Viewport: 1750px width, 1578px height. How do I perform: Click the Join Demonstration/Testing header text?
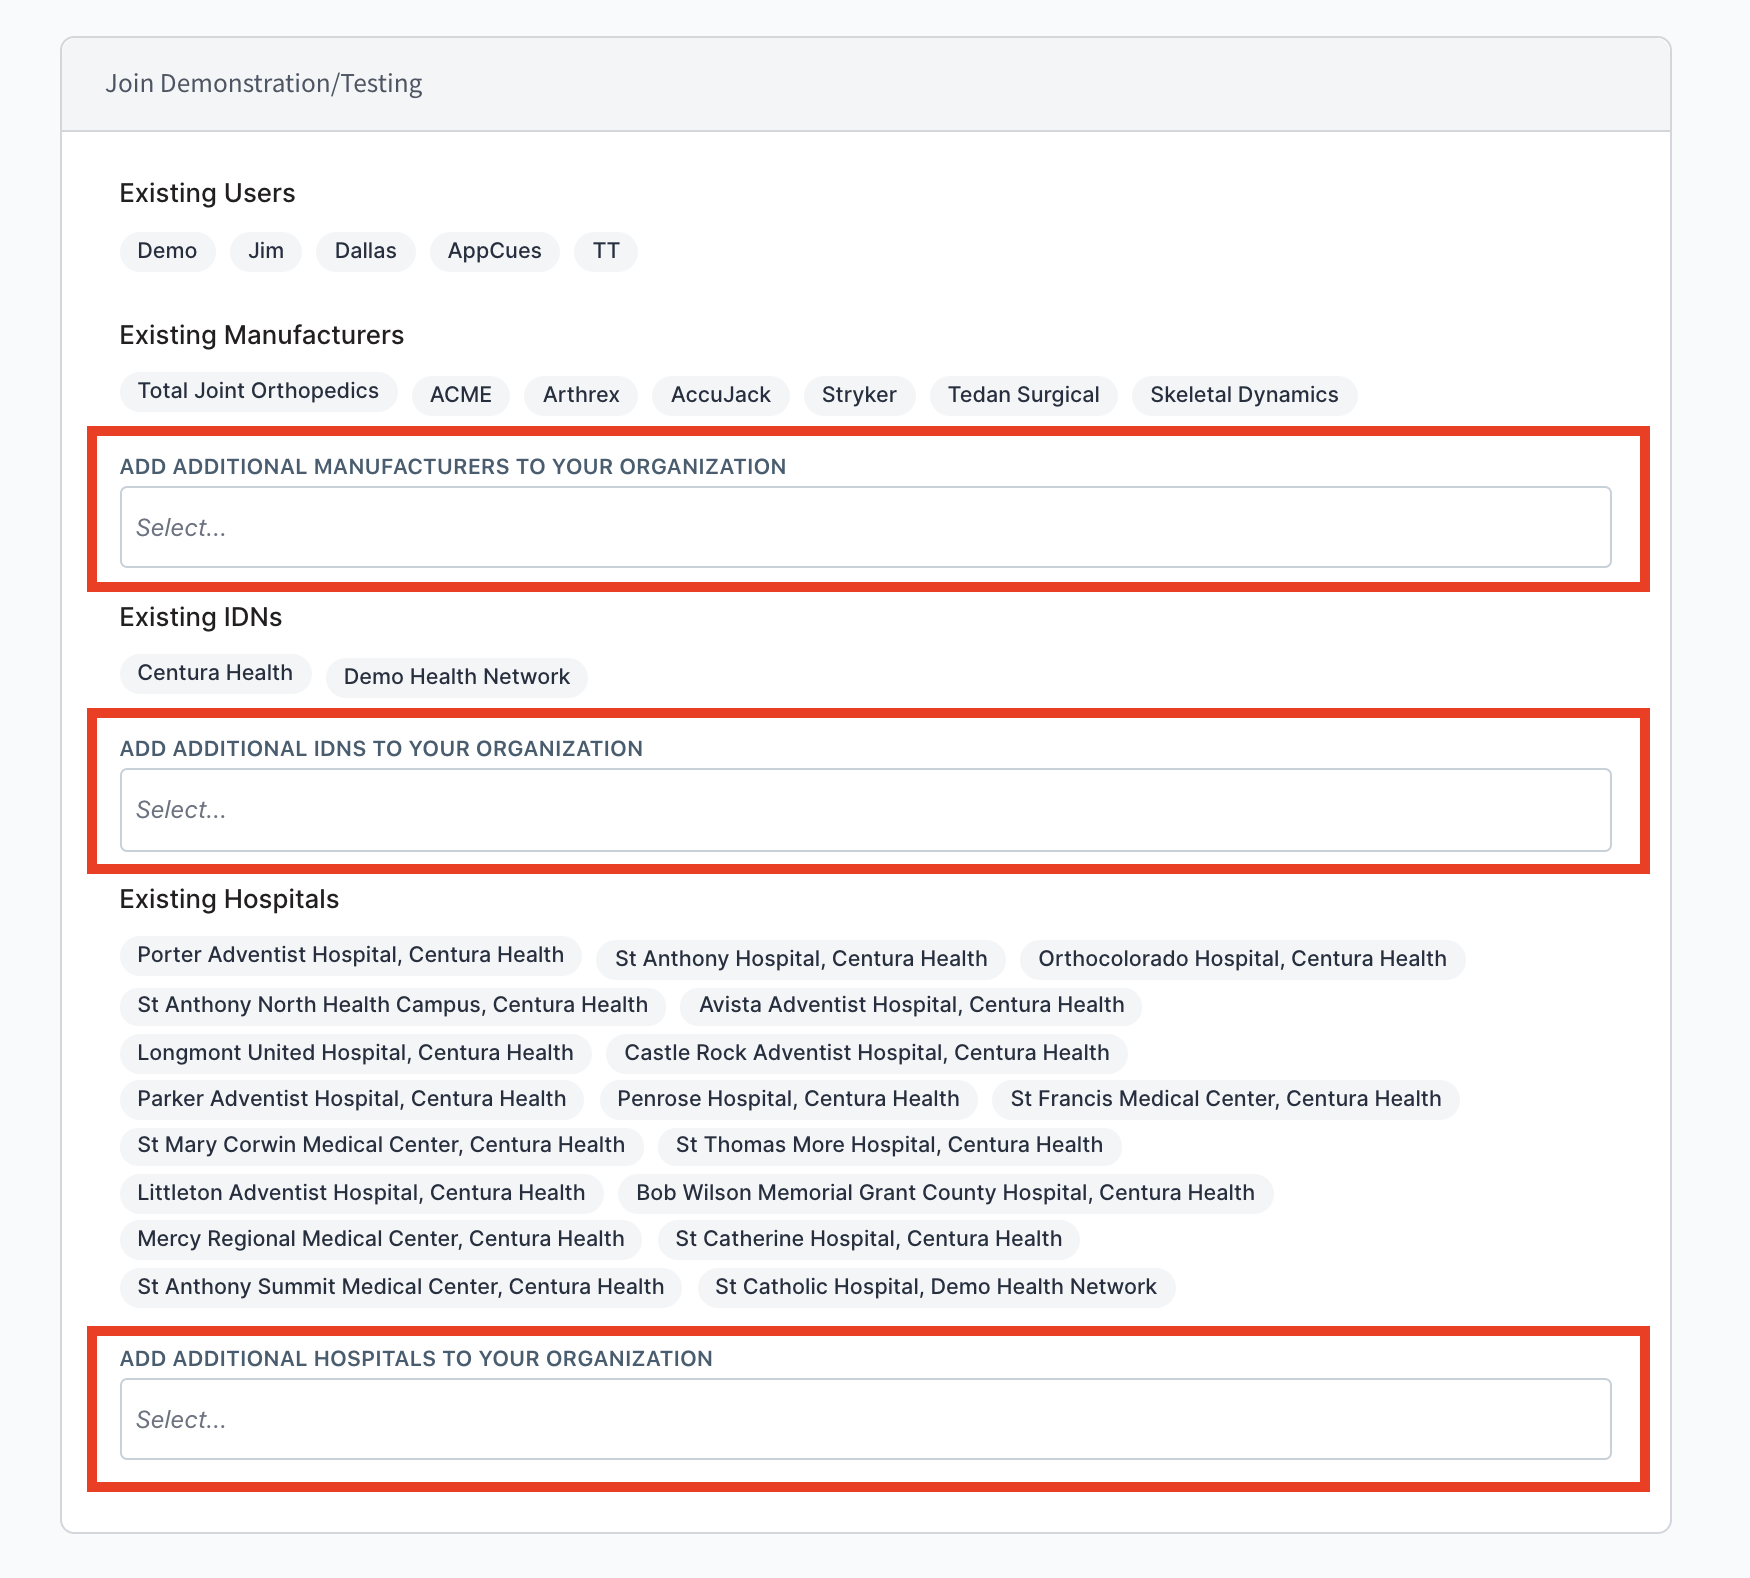pos(264,83)
